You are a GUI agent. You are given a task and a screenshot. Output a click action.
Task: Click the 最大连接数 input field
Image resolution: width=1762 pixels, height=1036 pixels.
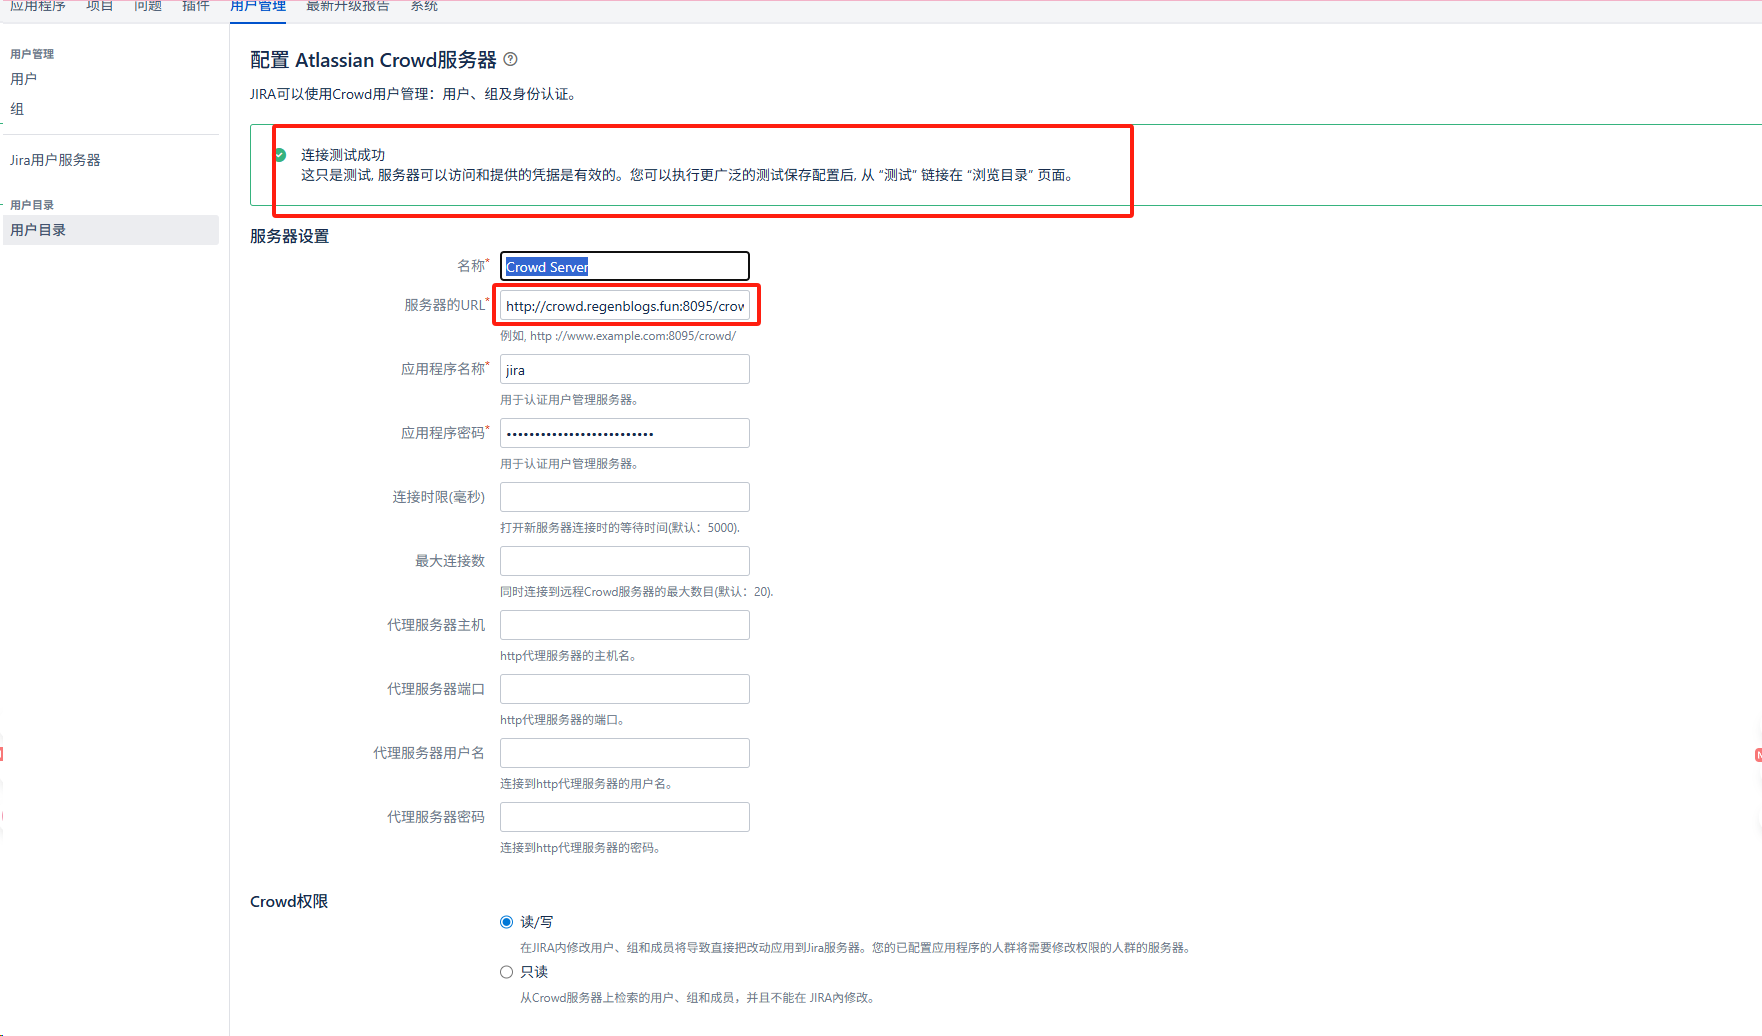click(x=625, y=561)
